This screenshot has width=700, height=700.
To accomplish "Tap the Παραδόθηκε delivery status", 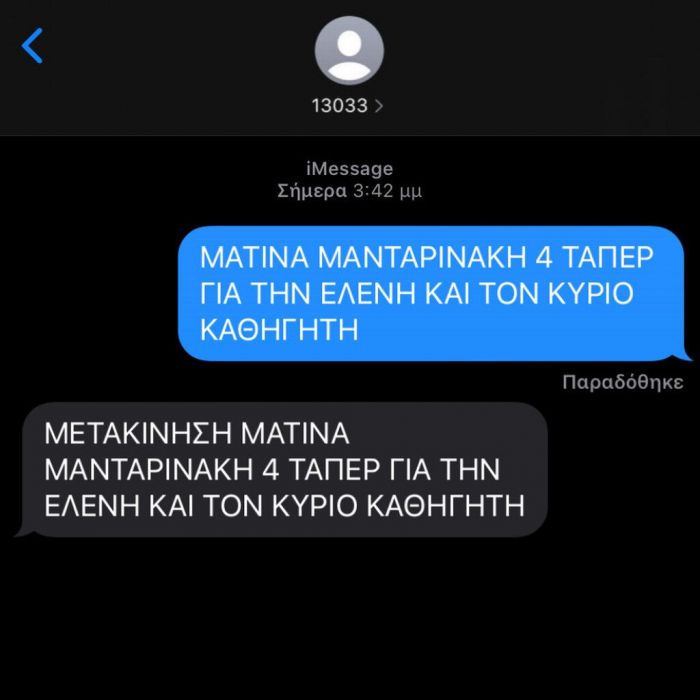I will [x=623, y=383].
